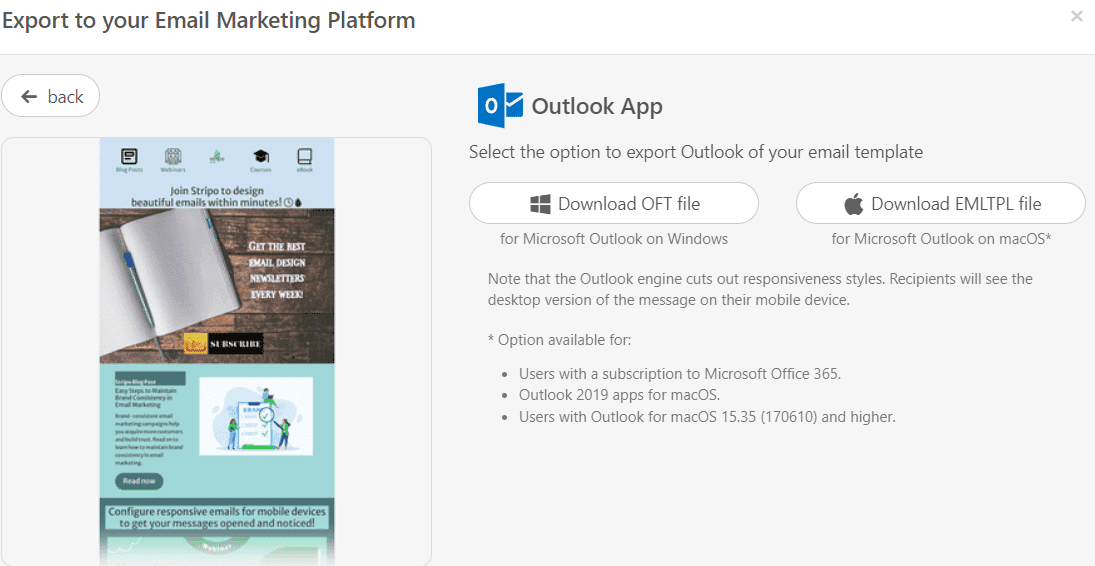Click the checklist illustration in preview
The width and height of the screenshot is (1095, 566).
(x=256, y=416)
